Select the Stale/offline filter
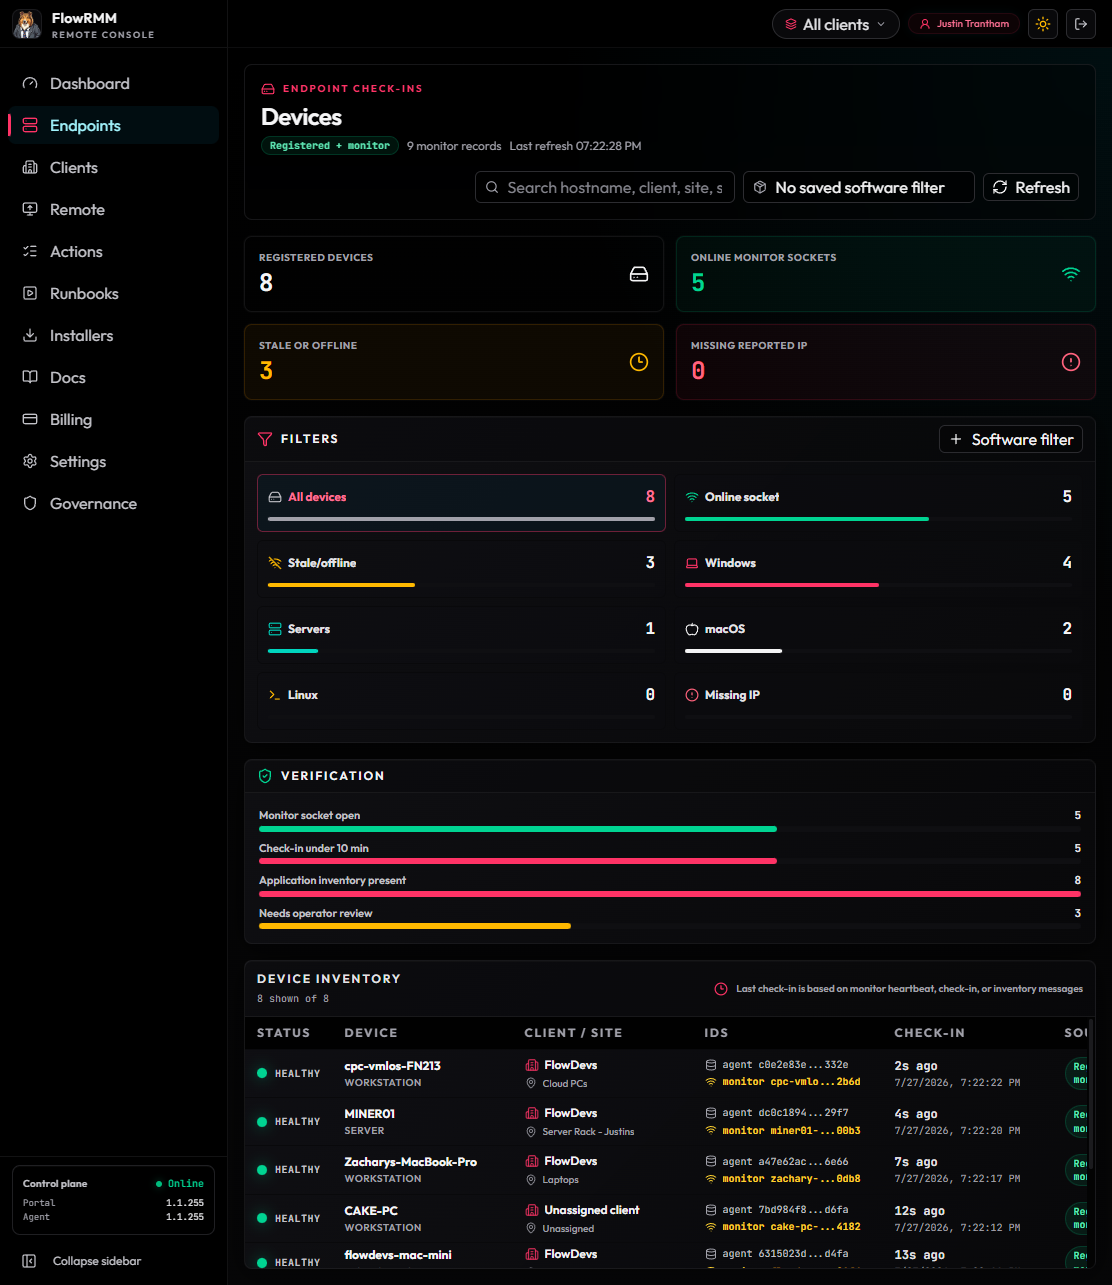Viewport: 1112px width, 1285px height. click(461, 568)
